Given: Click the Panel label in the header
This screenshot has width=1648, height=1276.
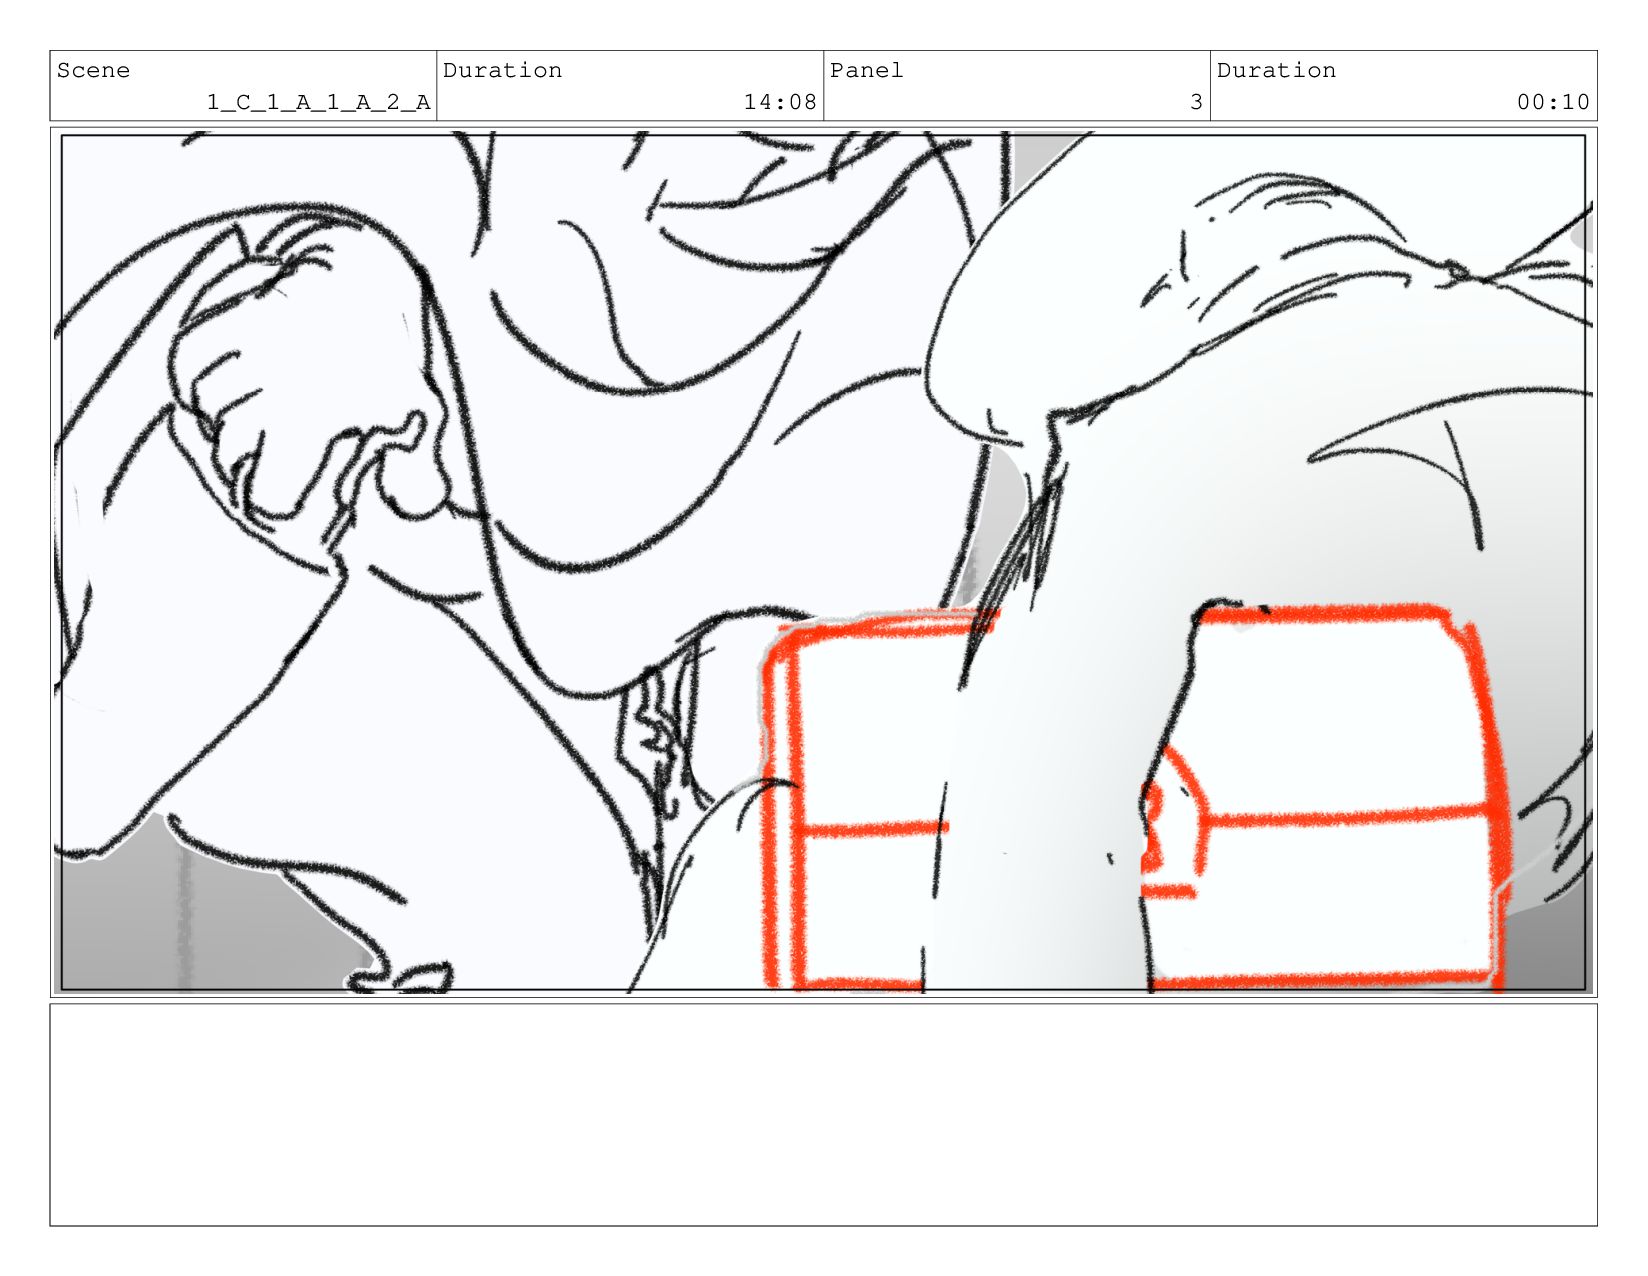Looking at the screenshot, I should 866,70.
